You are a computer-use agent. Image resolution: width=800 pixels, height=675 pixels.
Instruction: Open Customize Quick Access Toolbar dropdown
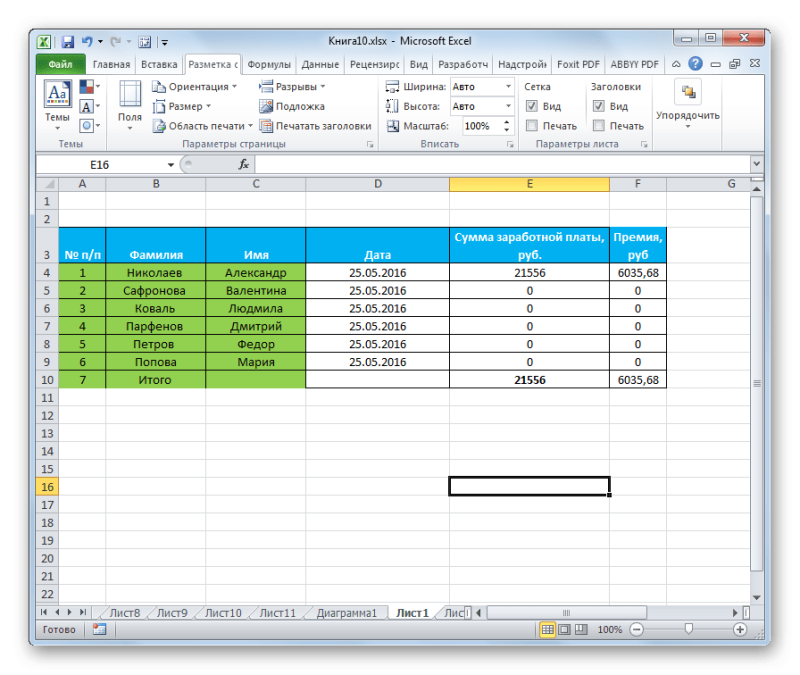tap(164, 42)
